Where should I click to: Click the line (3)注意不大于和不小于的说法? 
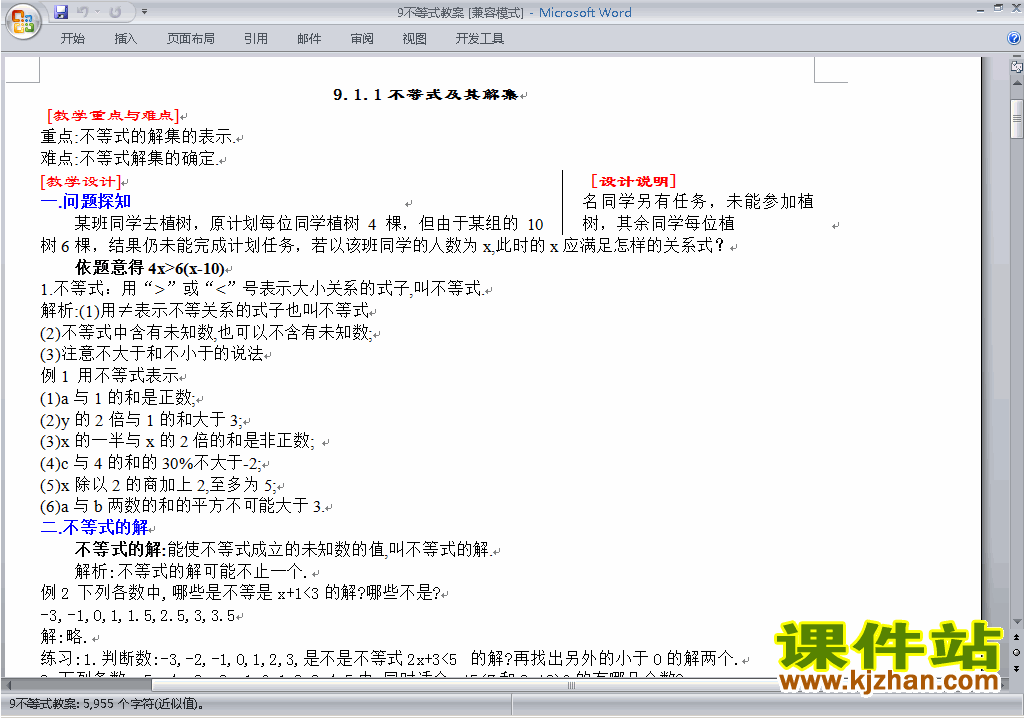[152, 354]
